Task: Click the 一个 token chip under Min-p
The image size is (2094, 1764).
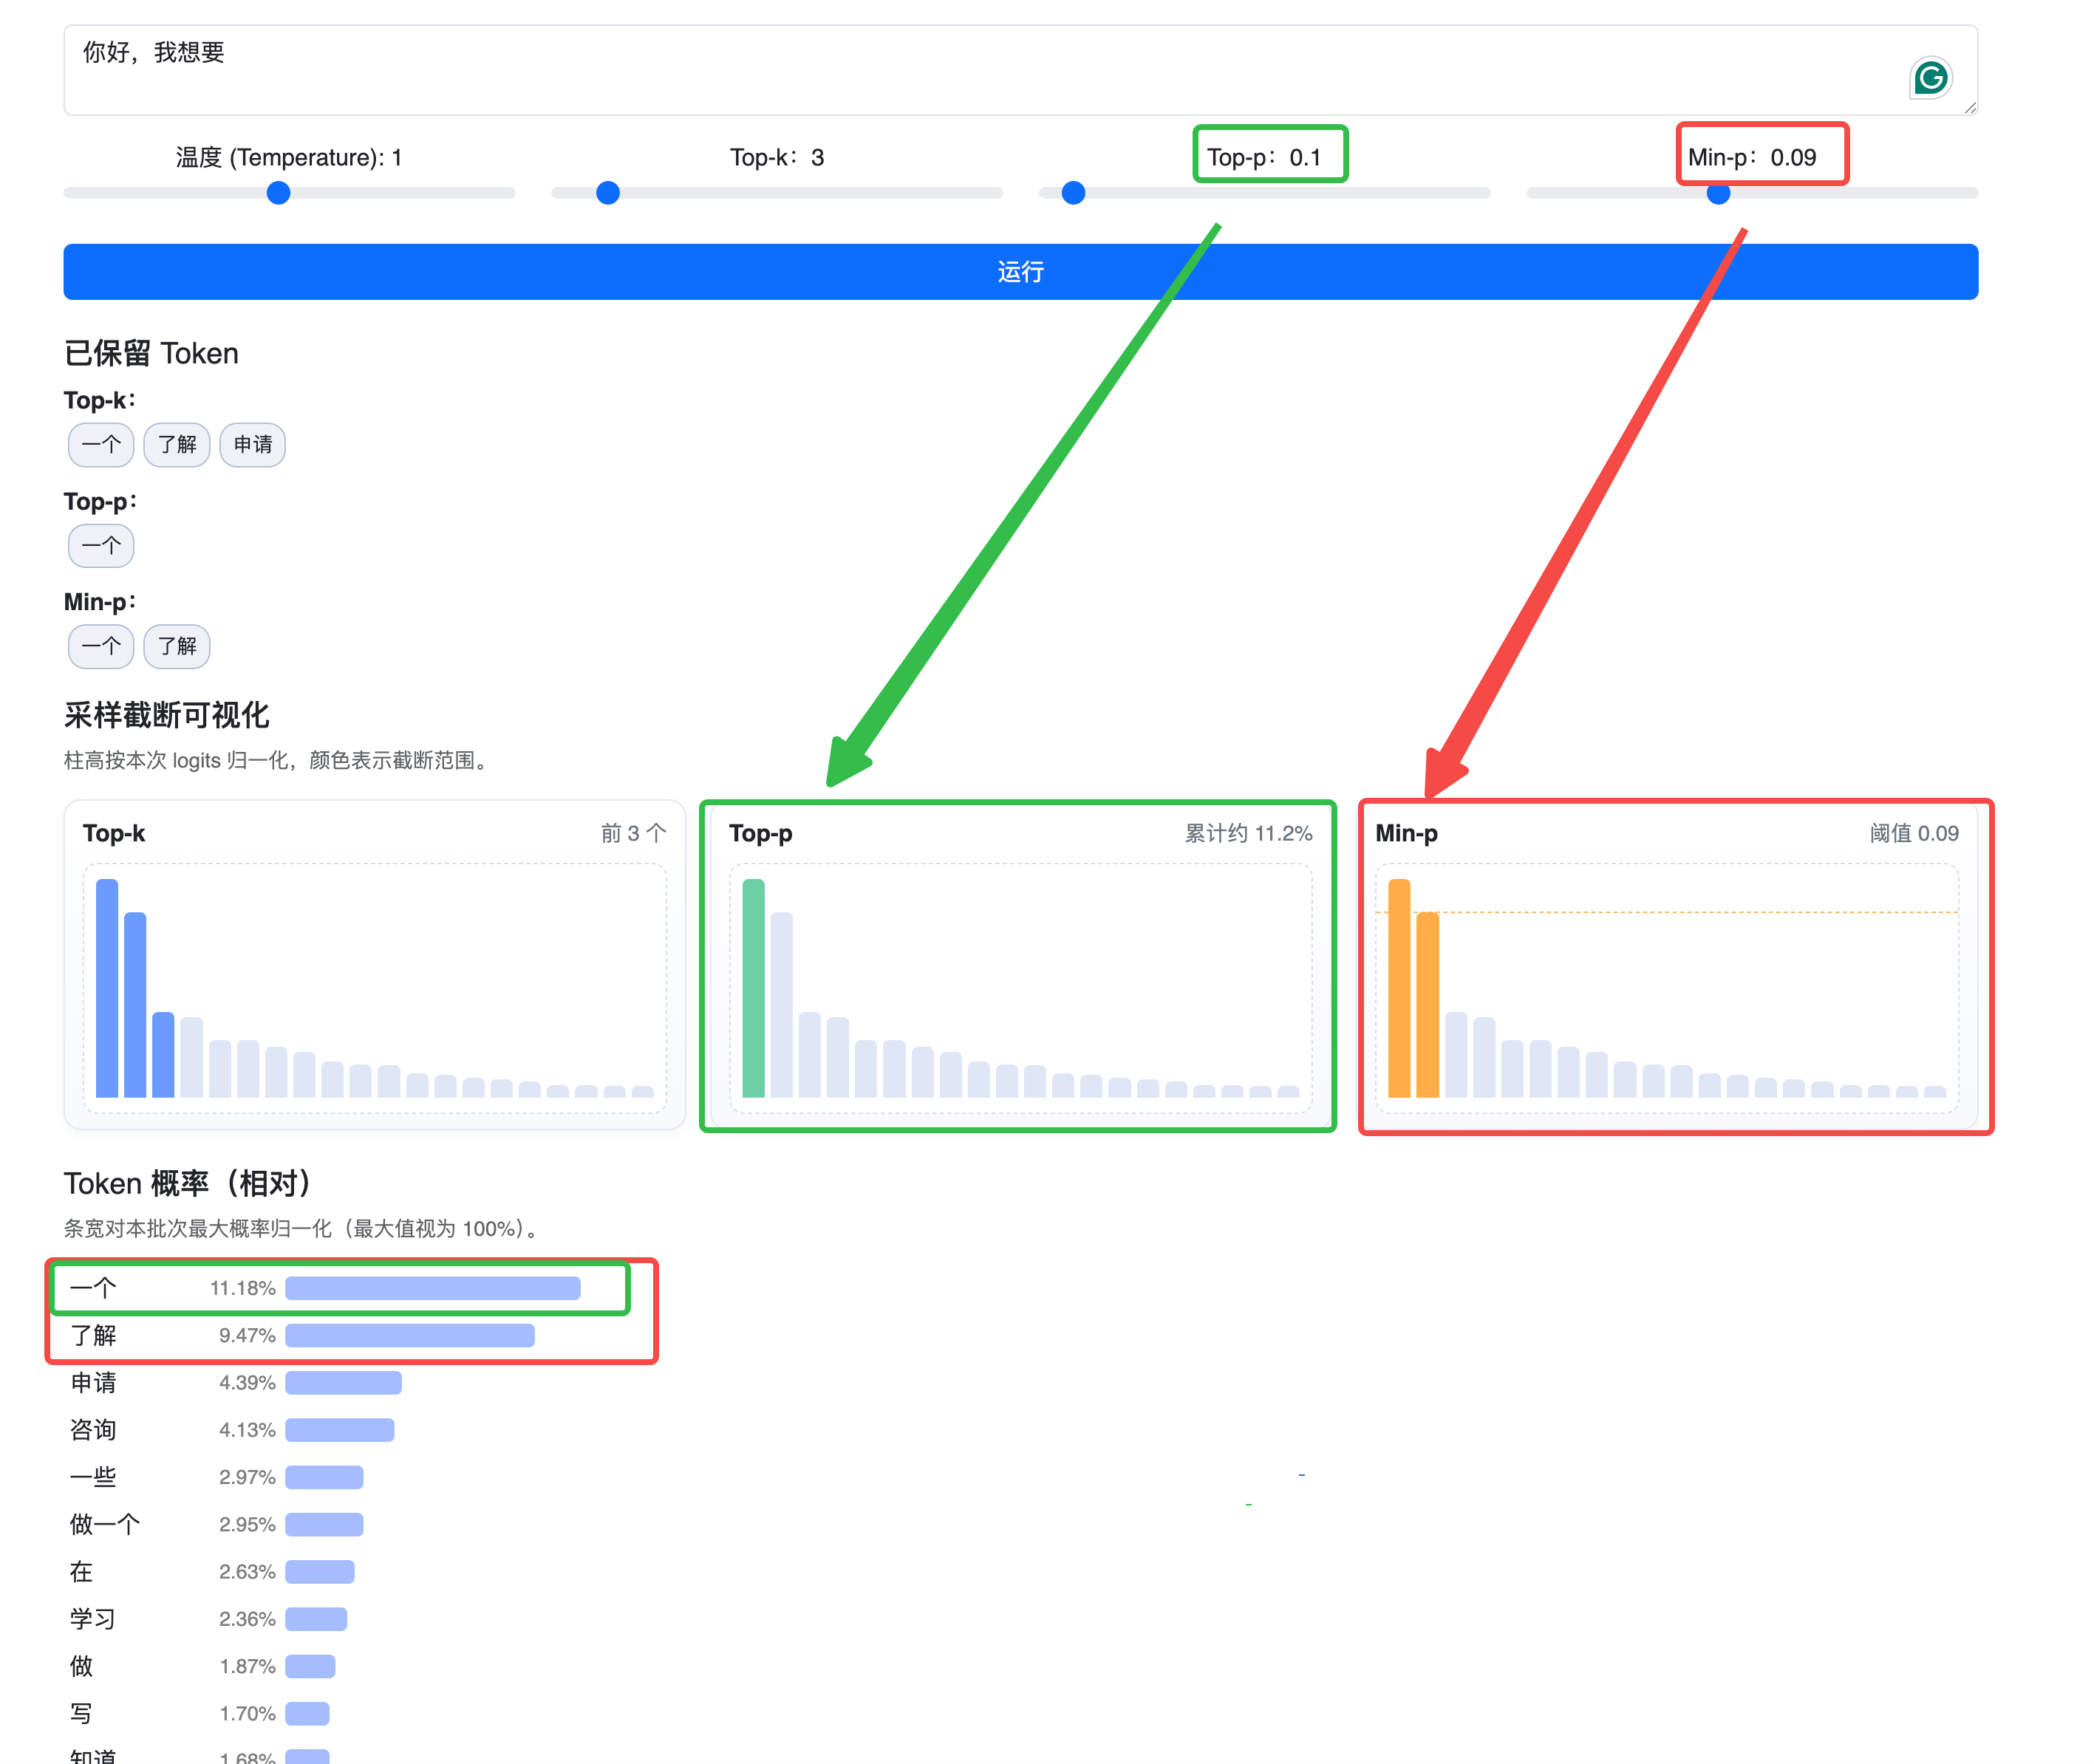Action: pos(101,646)
